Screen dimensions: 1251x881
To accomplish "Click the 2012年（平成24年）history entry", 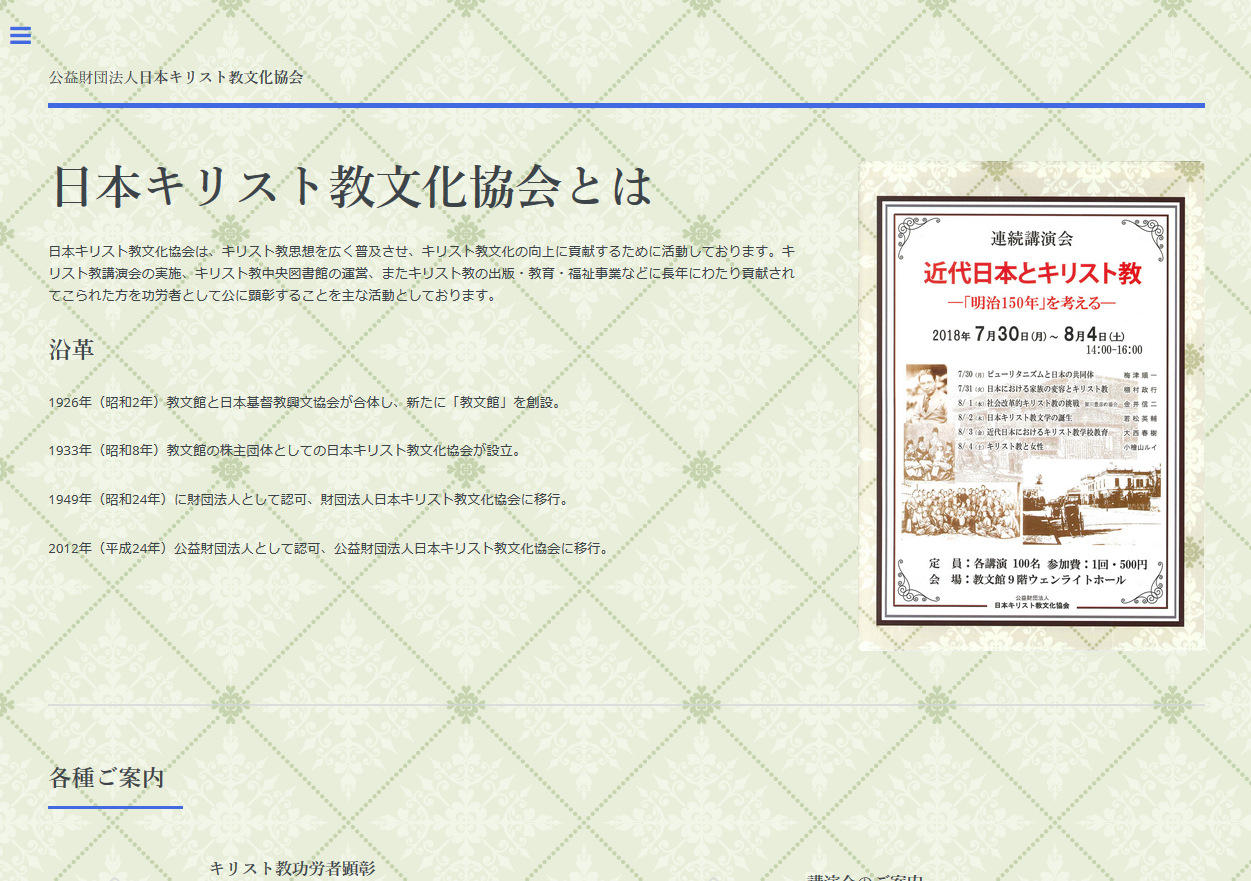I will [328, 548].
